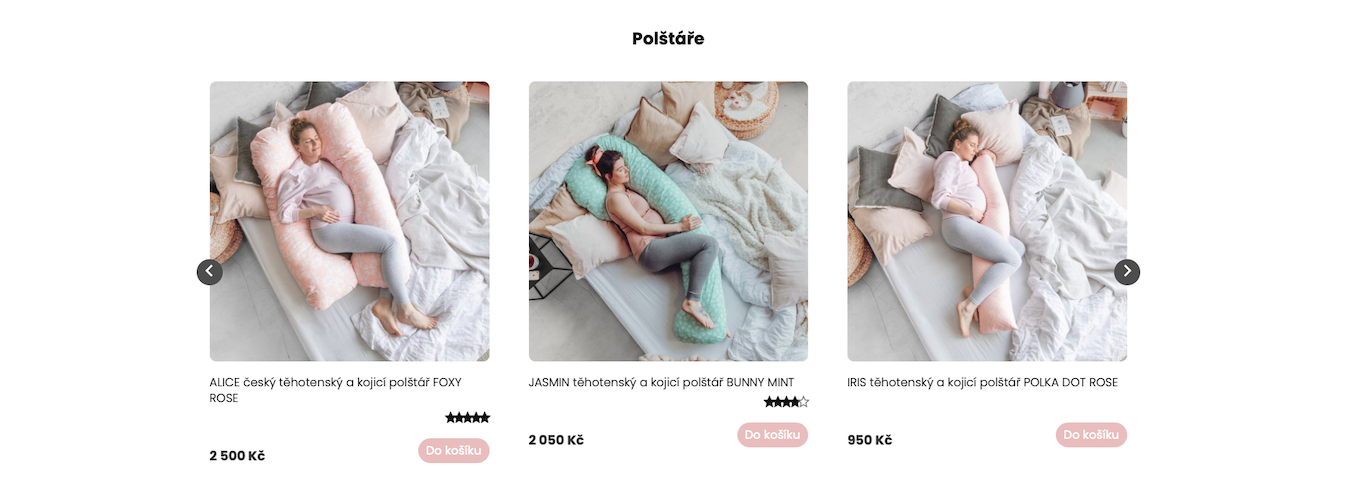This screenshot has height=492, width=1350.
Task: Click the Polštáře section heading
Action: point(668,39)
